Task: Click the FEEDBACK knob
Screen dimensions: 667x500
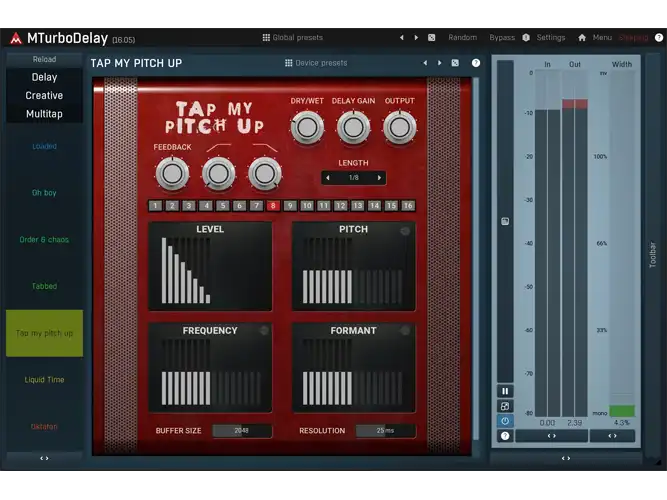Action: coord(172,173)
